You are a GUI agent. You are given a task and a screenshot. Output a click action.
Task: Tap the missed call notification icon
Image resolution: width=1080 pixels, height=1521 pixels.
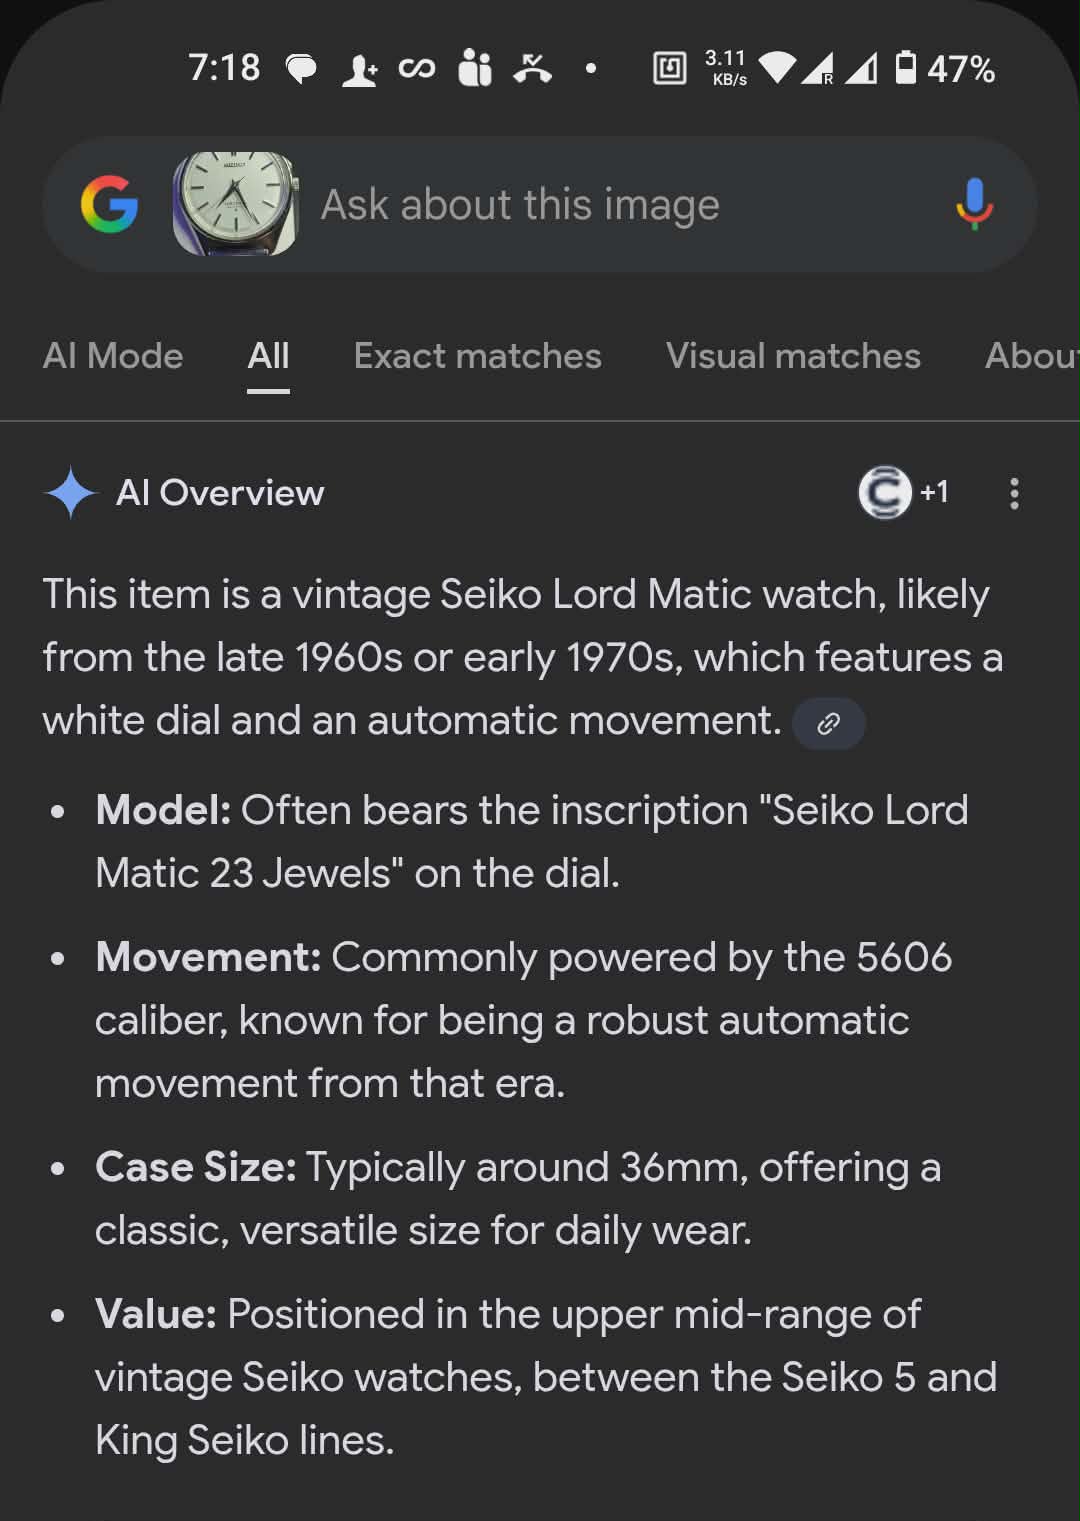tap(532, 68)
